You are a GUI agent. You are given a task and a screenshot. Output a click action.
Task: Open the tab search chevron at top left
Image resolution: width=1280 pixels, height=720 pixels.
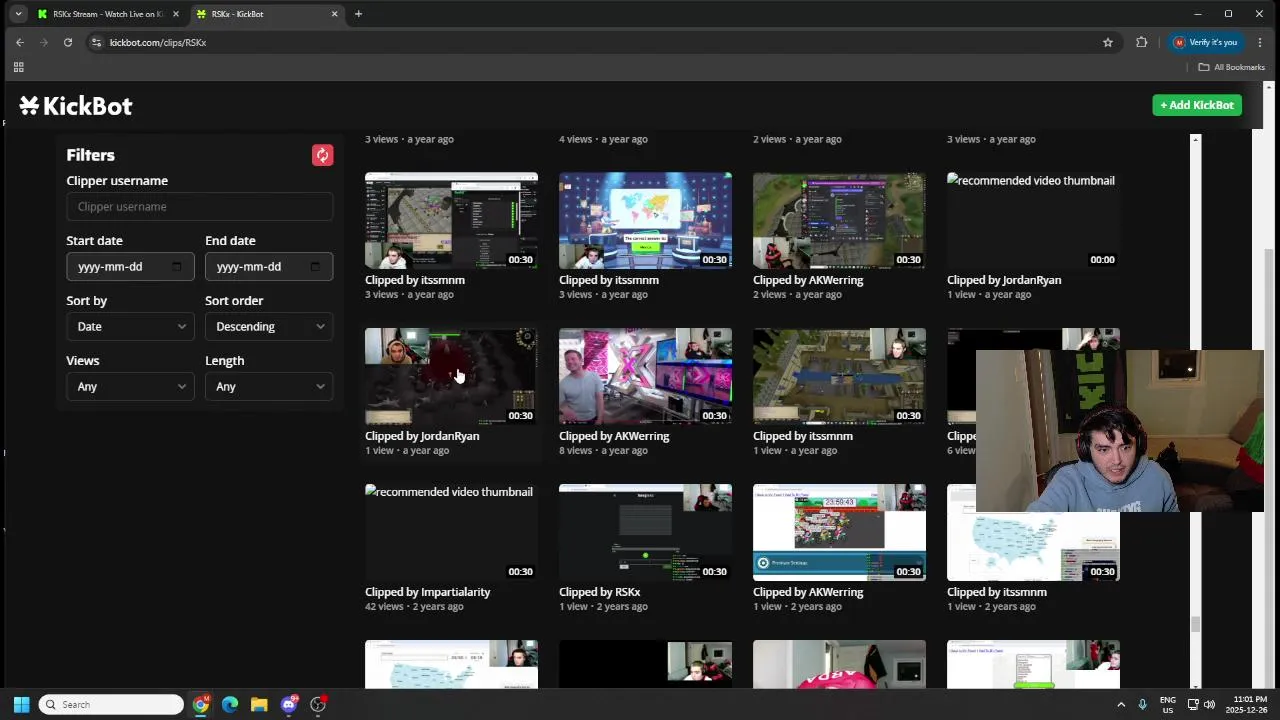tap(18, 14)
